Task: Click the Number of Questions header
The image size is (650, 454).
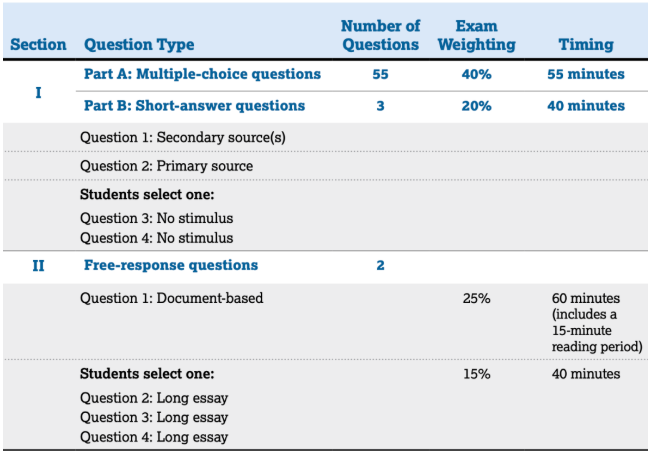Action: click(x=380, y=35)
